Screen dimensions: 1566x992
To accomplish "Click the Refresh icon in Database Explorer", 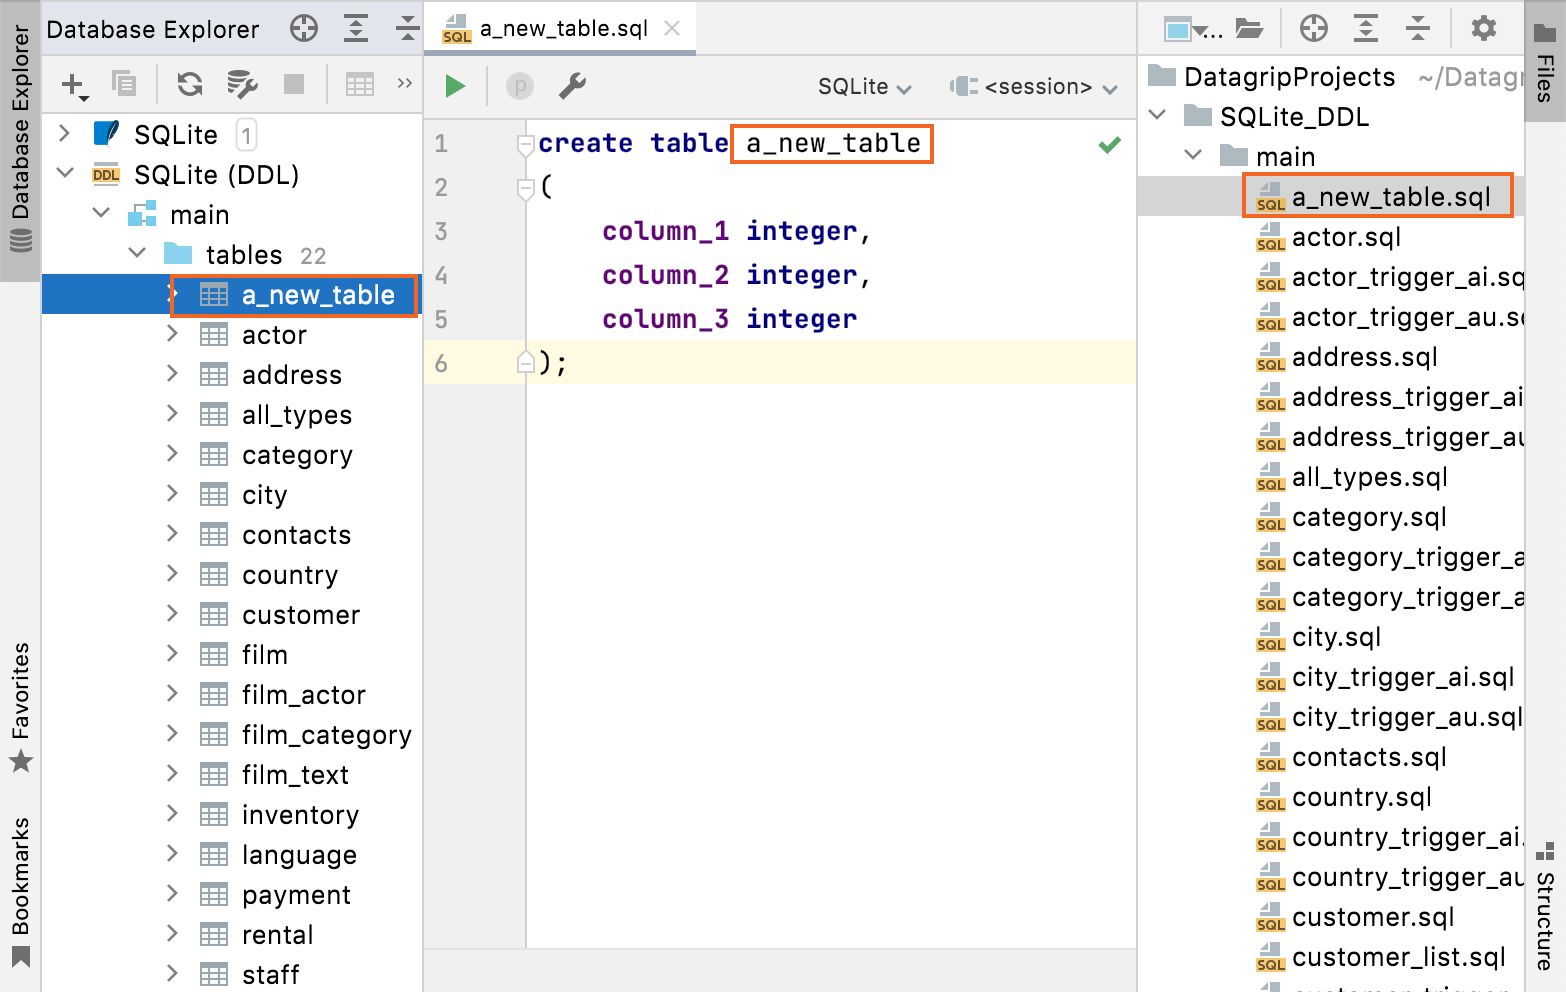I will click(189, 84).
